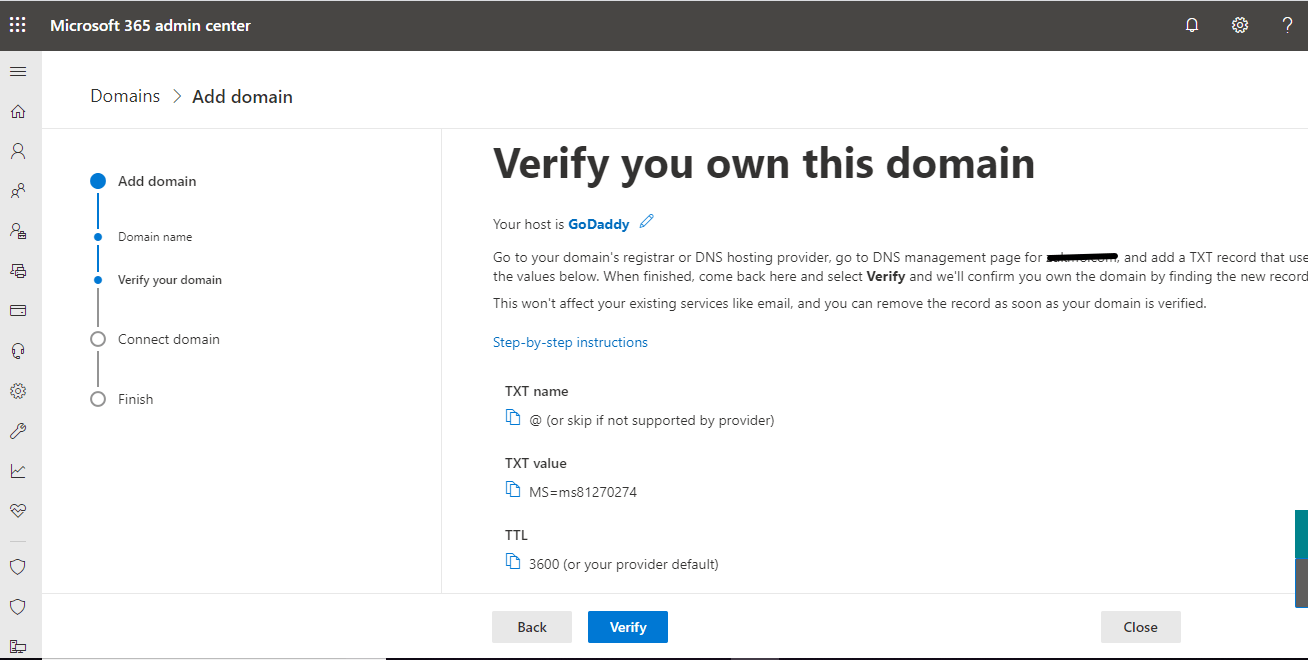
Task: Open the Billing card icon in sidebar
Action: (x=18, y=311)
